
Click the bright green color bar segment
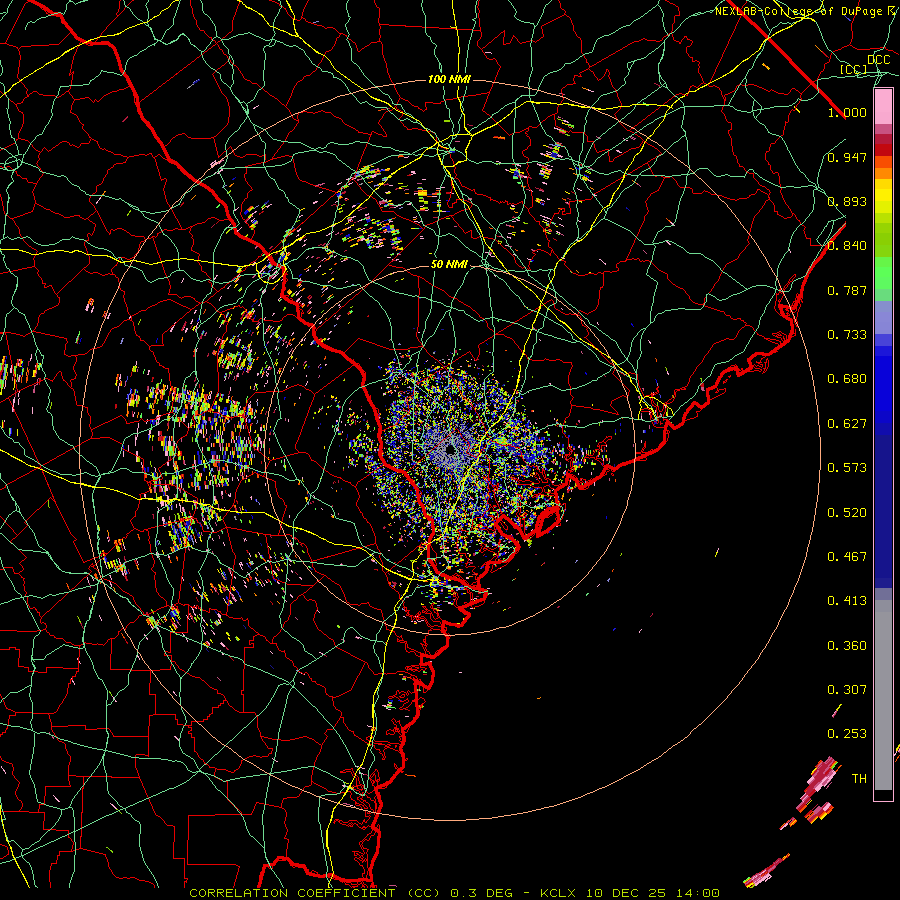point(883,273)
